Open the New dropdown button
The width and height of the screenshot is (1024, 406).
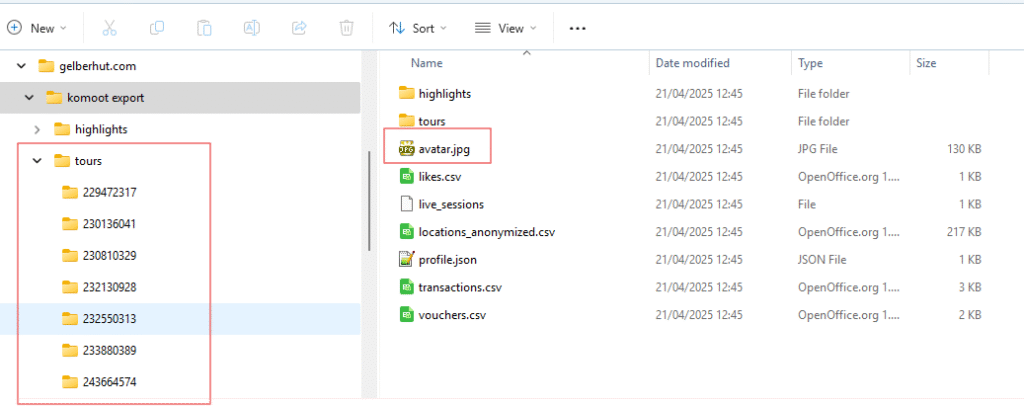[x=37, y=28]
